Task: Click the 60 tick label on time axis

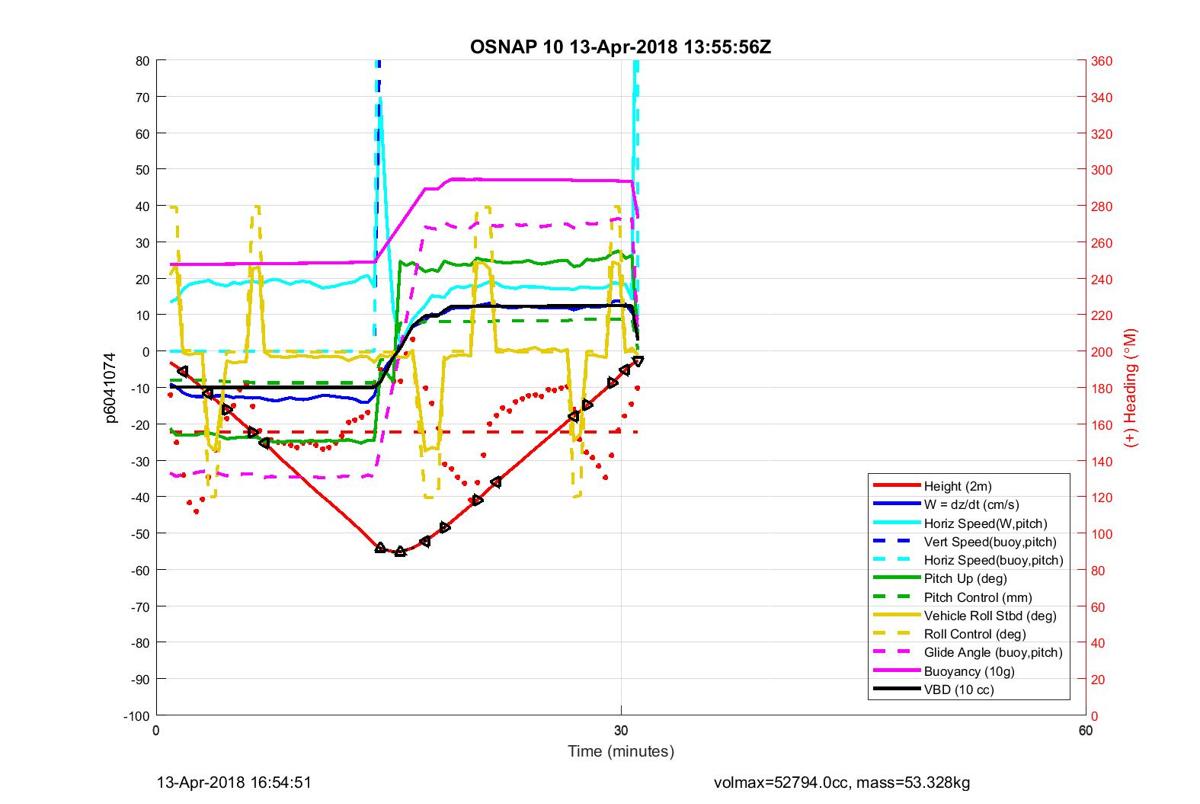Action: (x=1085, y=731)
